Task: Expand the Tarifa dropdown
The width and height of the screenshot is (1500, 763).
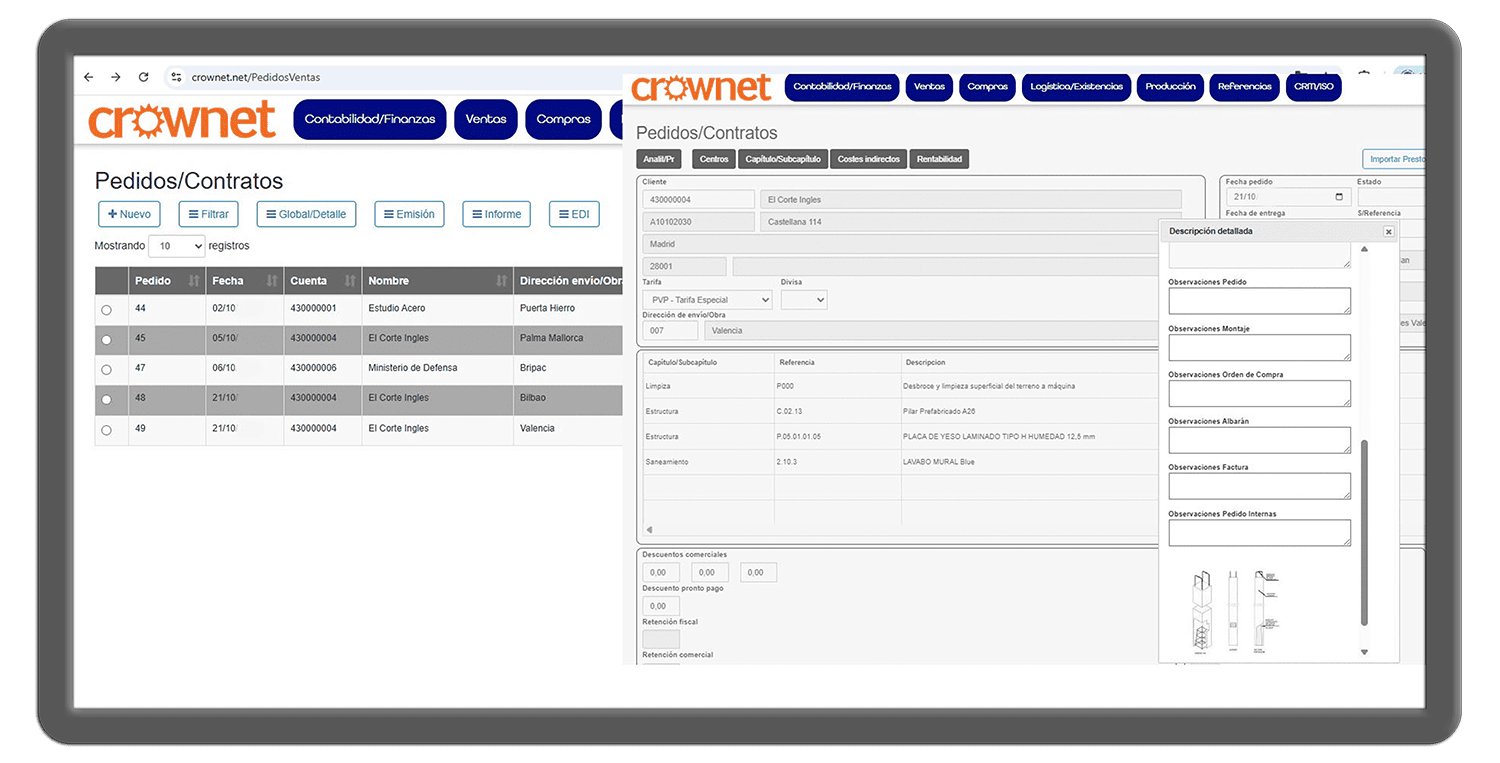Action: tap(707, 300)
